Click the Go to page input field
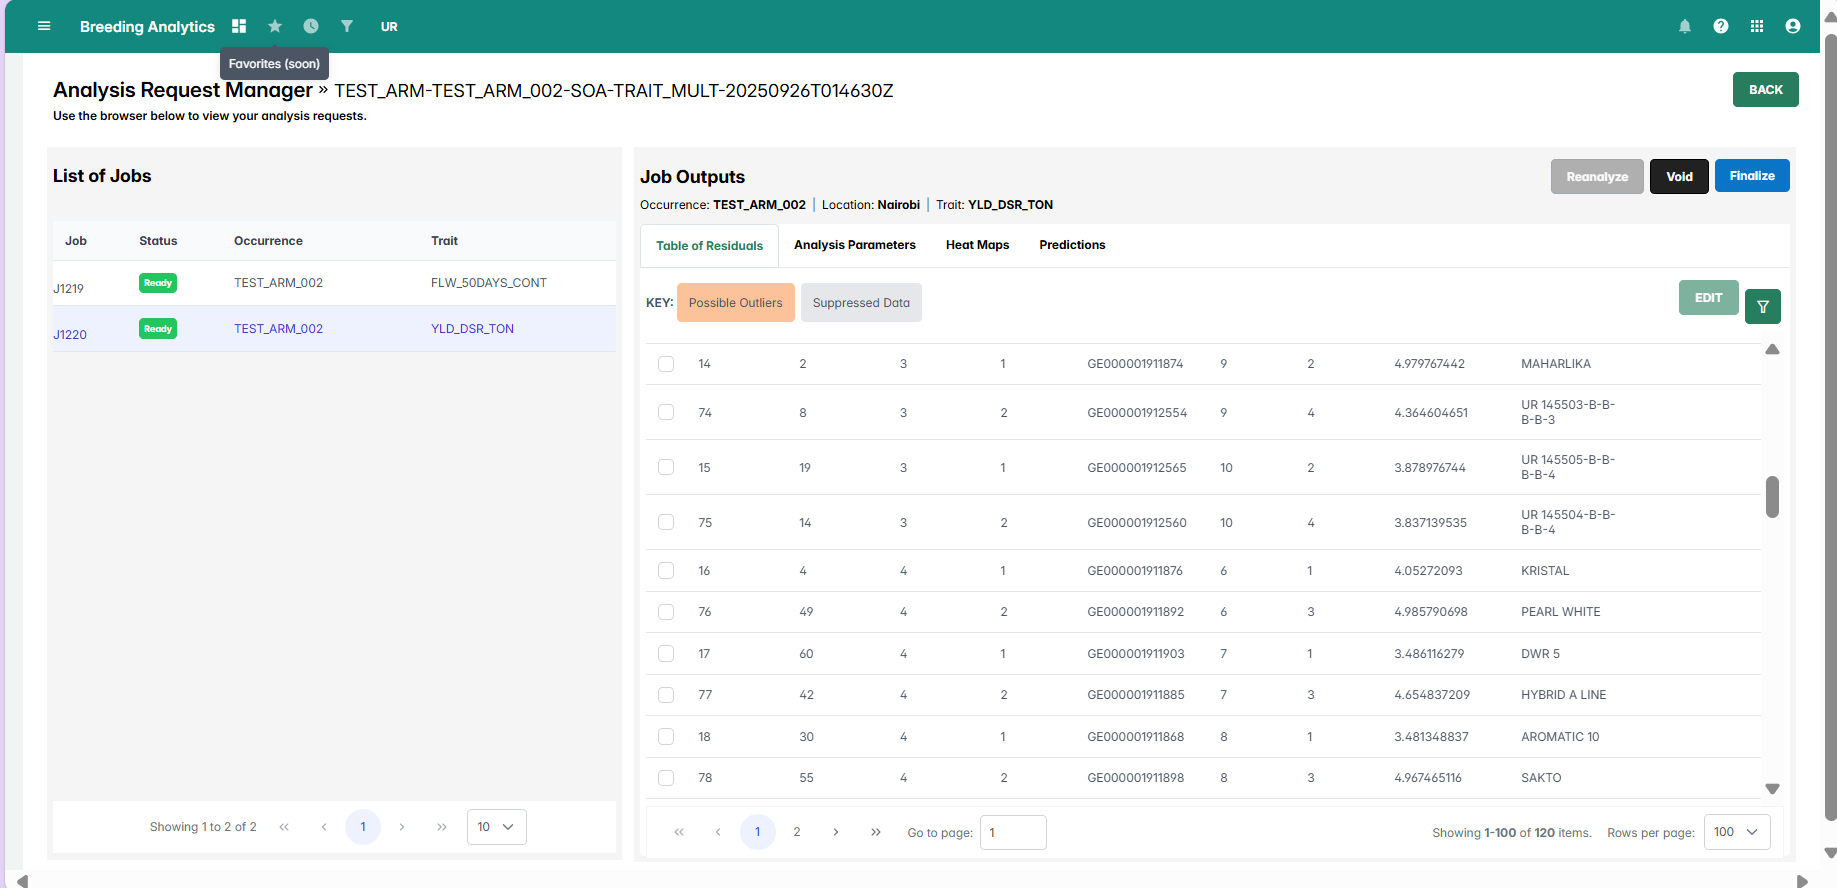Screen dimensions: 1837x888 tap(1012, 832)
